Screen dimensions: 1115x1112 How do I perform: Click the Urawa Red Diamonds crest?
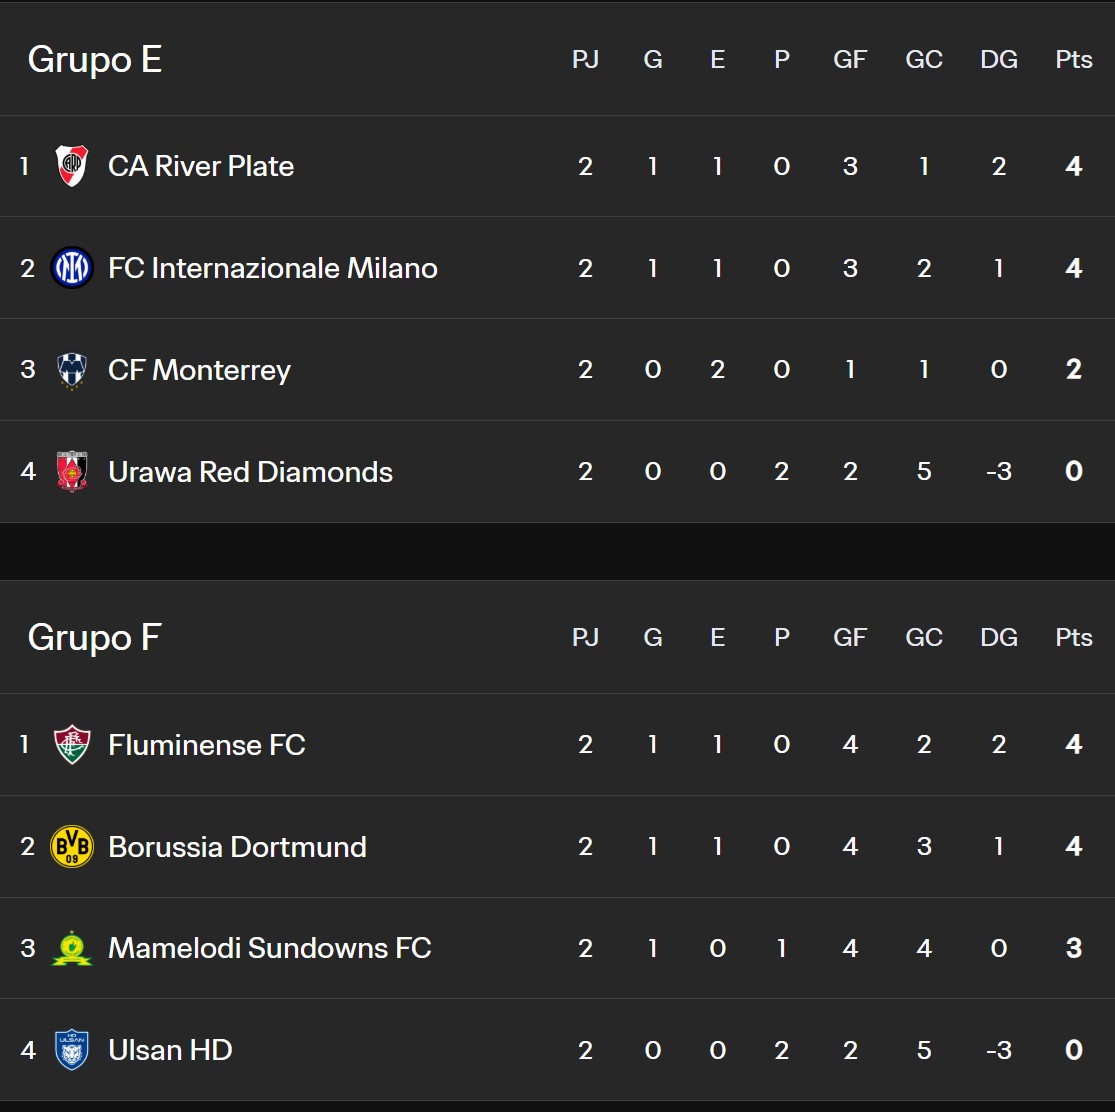coord(72,472)
